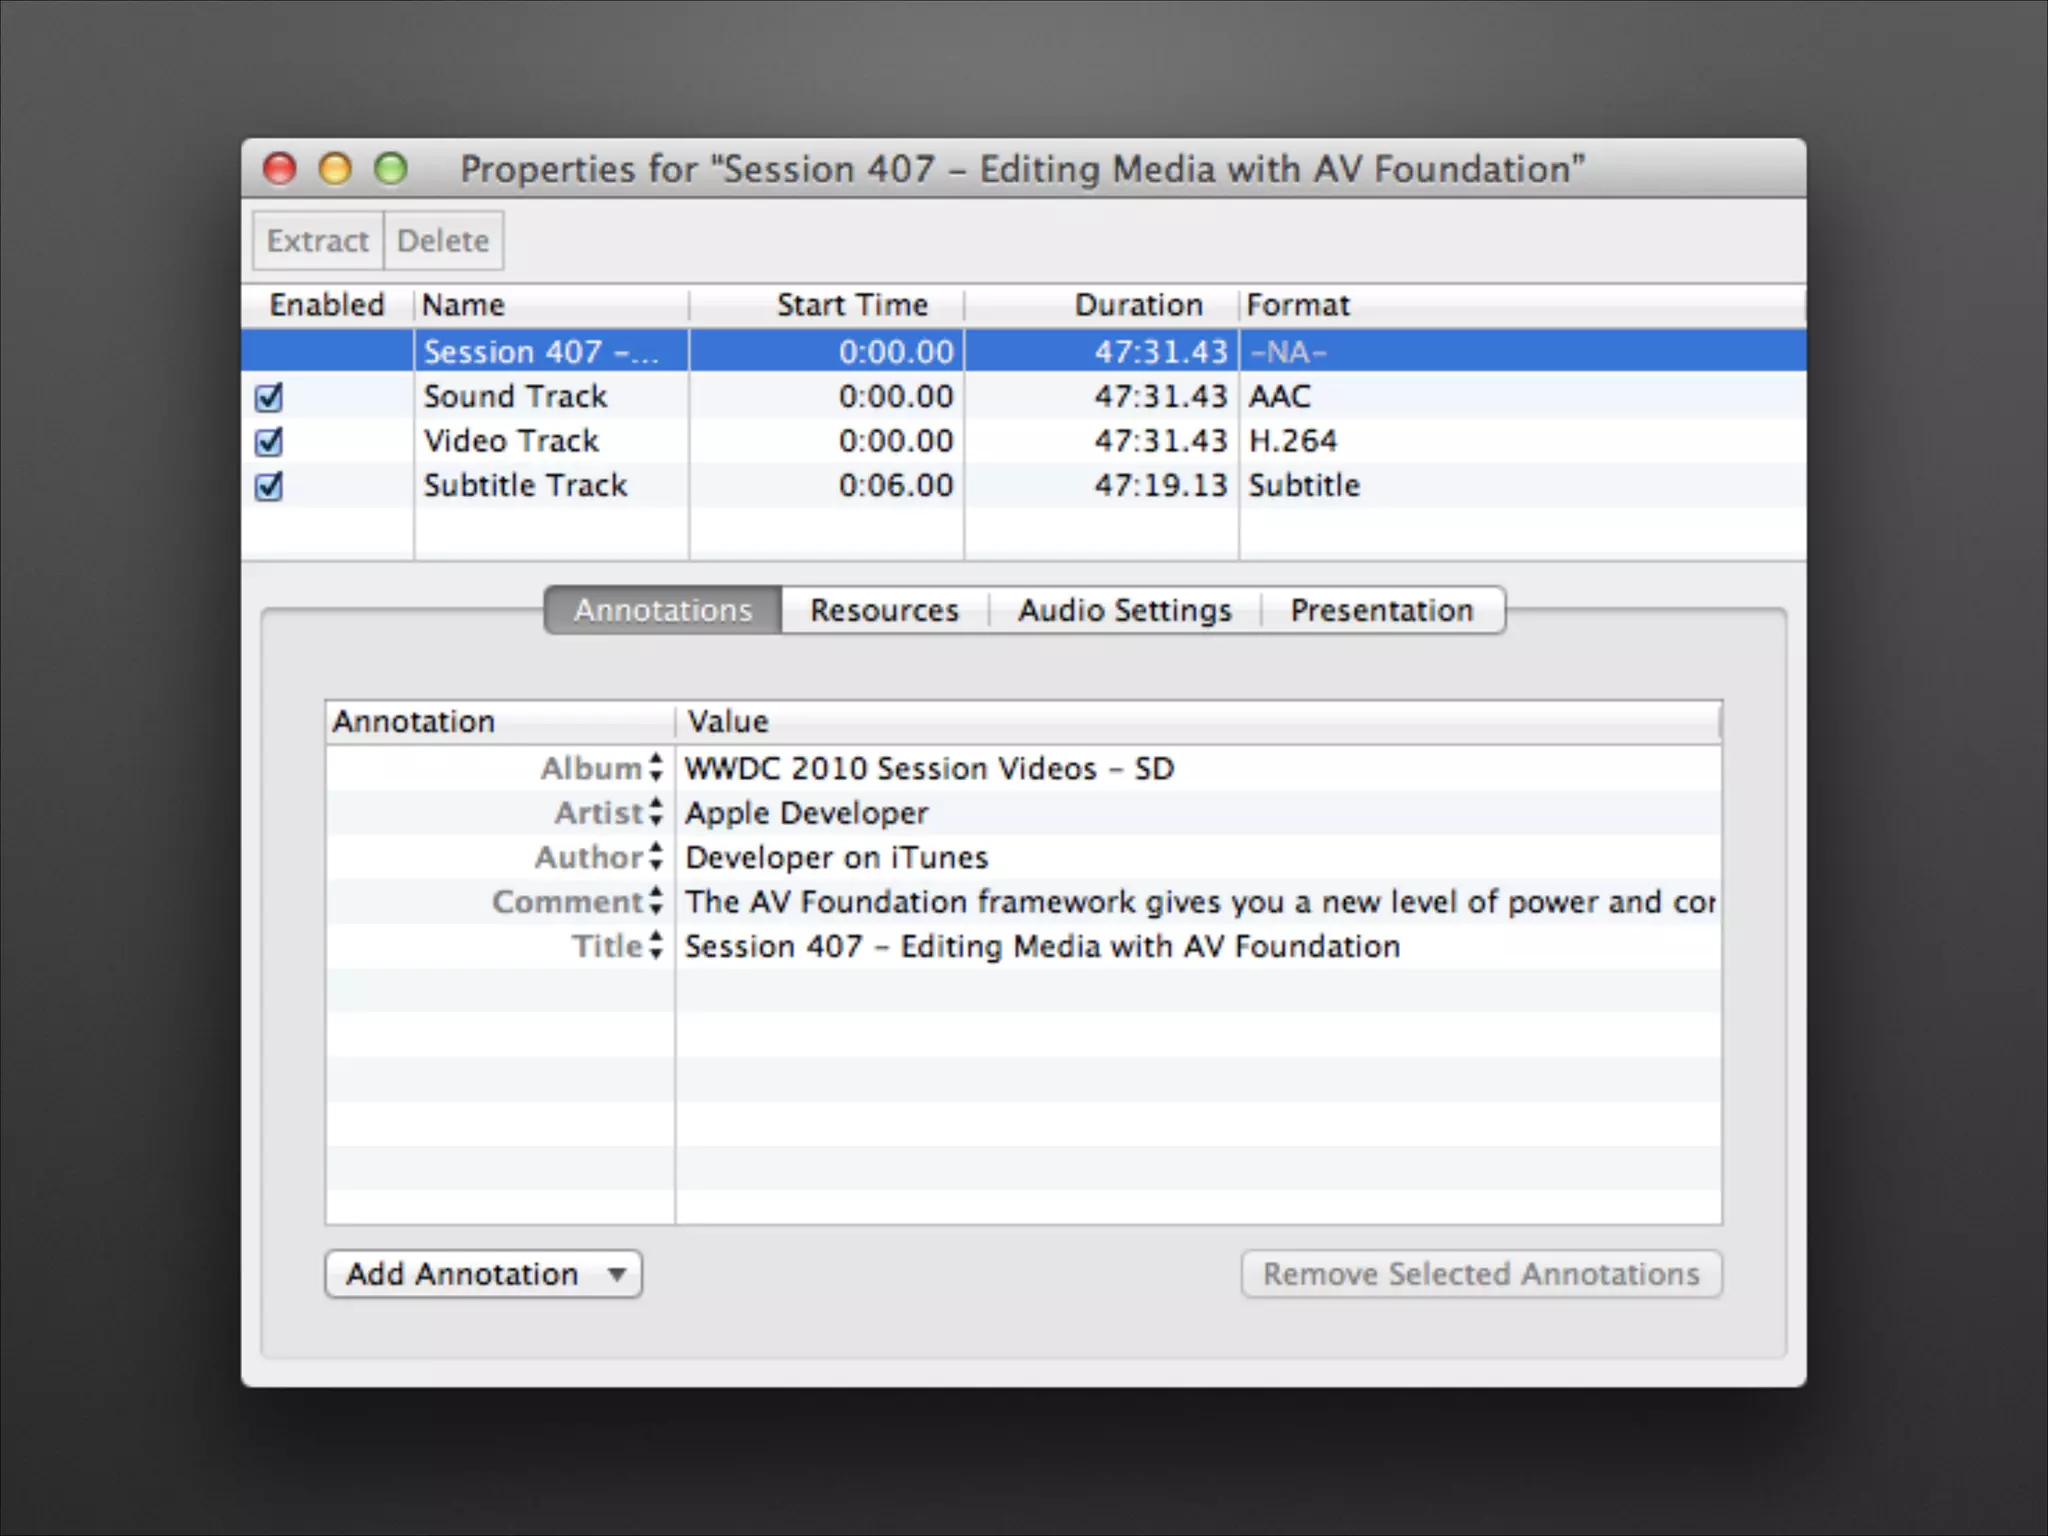Click the Extract button
Image resolution: width=2048 pixels, height=1536 pixels.
coord(318,241)
